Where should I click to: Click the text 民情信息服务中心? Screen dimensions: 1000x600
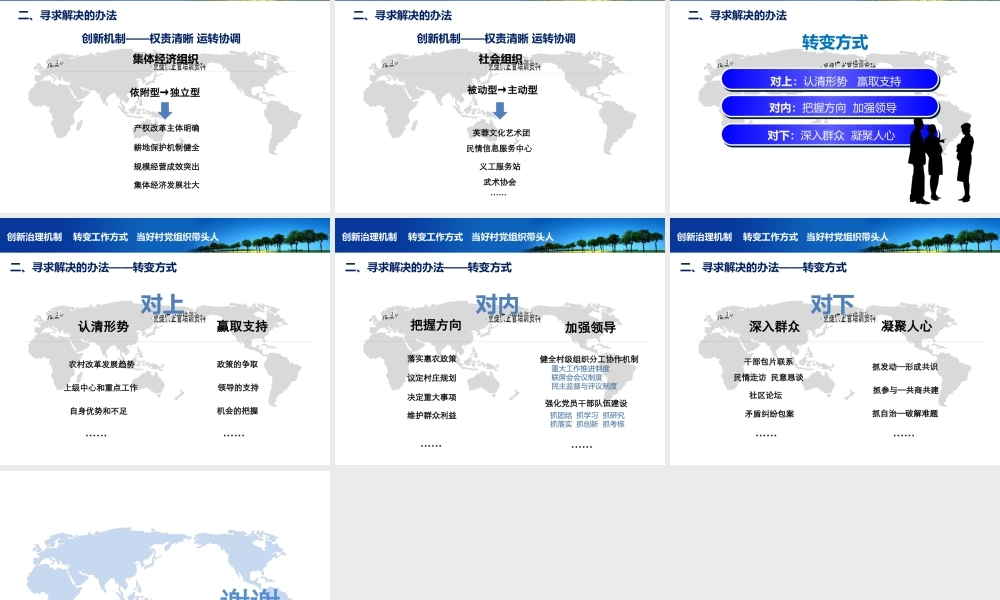pyautogui.click(x=499, y=149)
